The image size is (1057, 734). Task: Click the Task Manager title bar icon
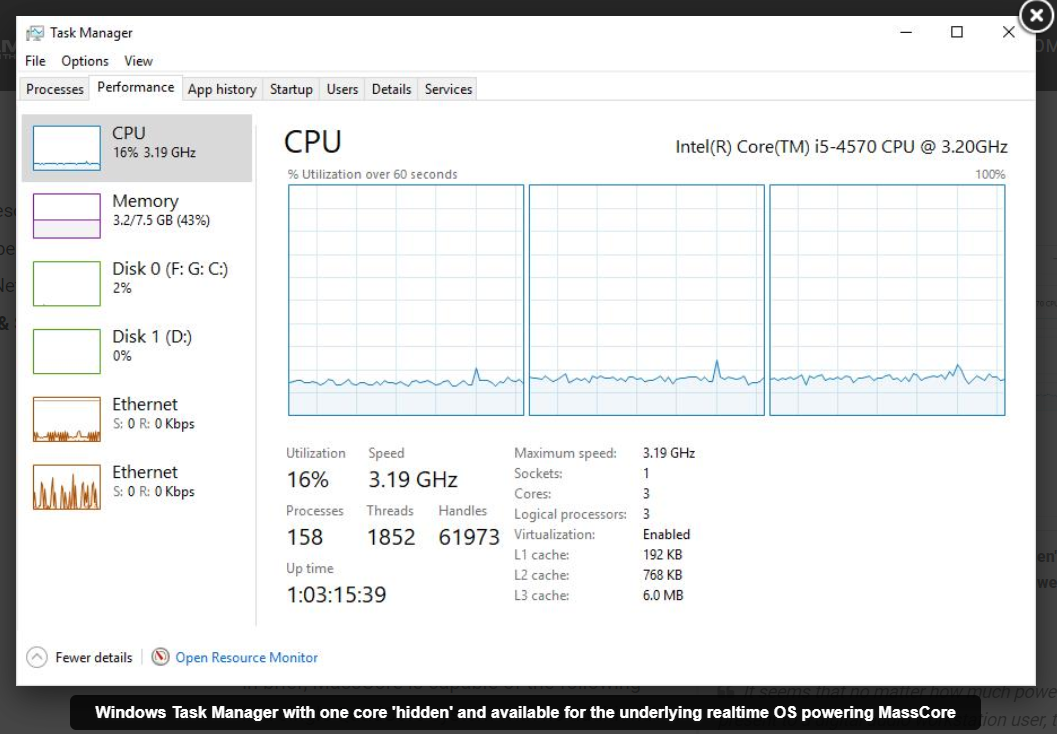coord(35,33)
